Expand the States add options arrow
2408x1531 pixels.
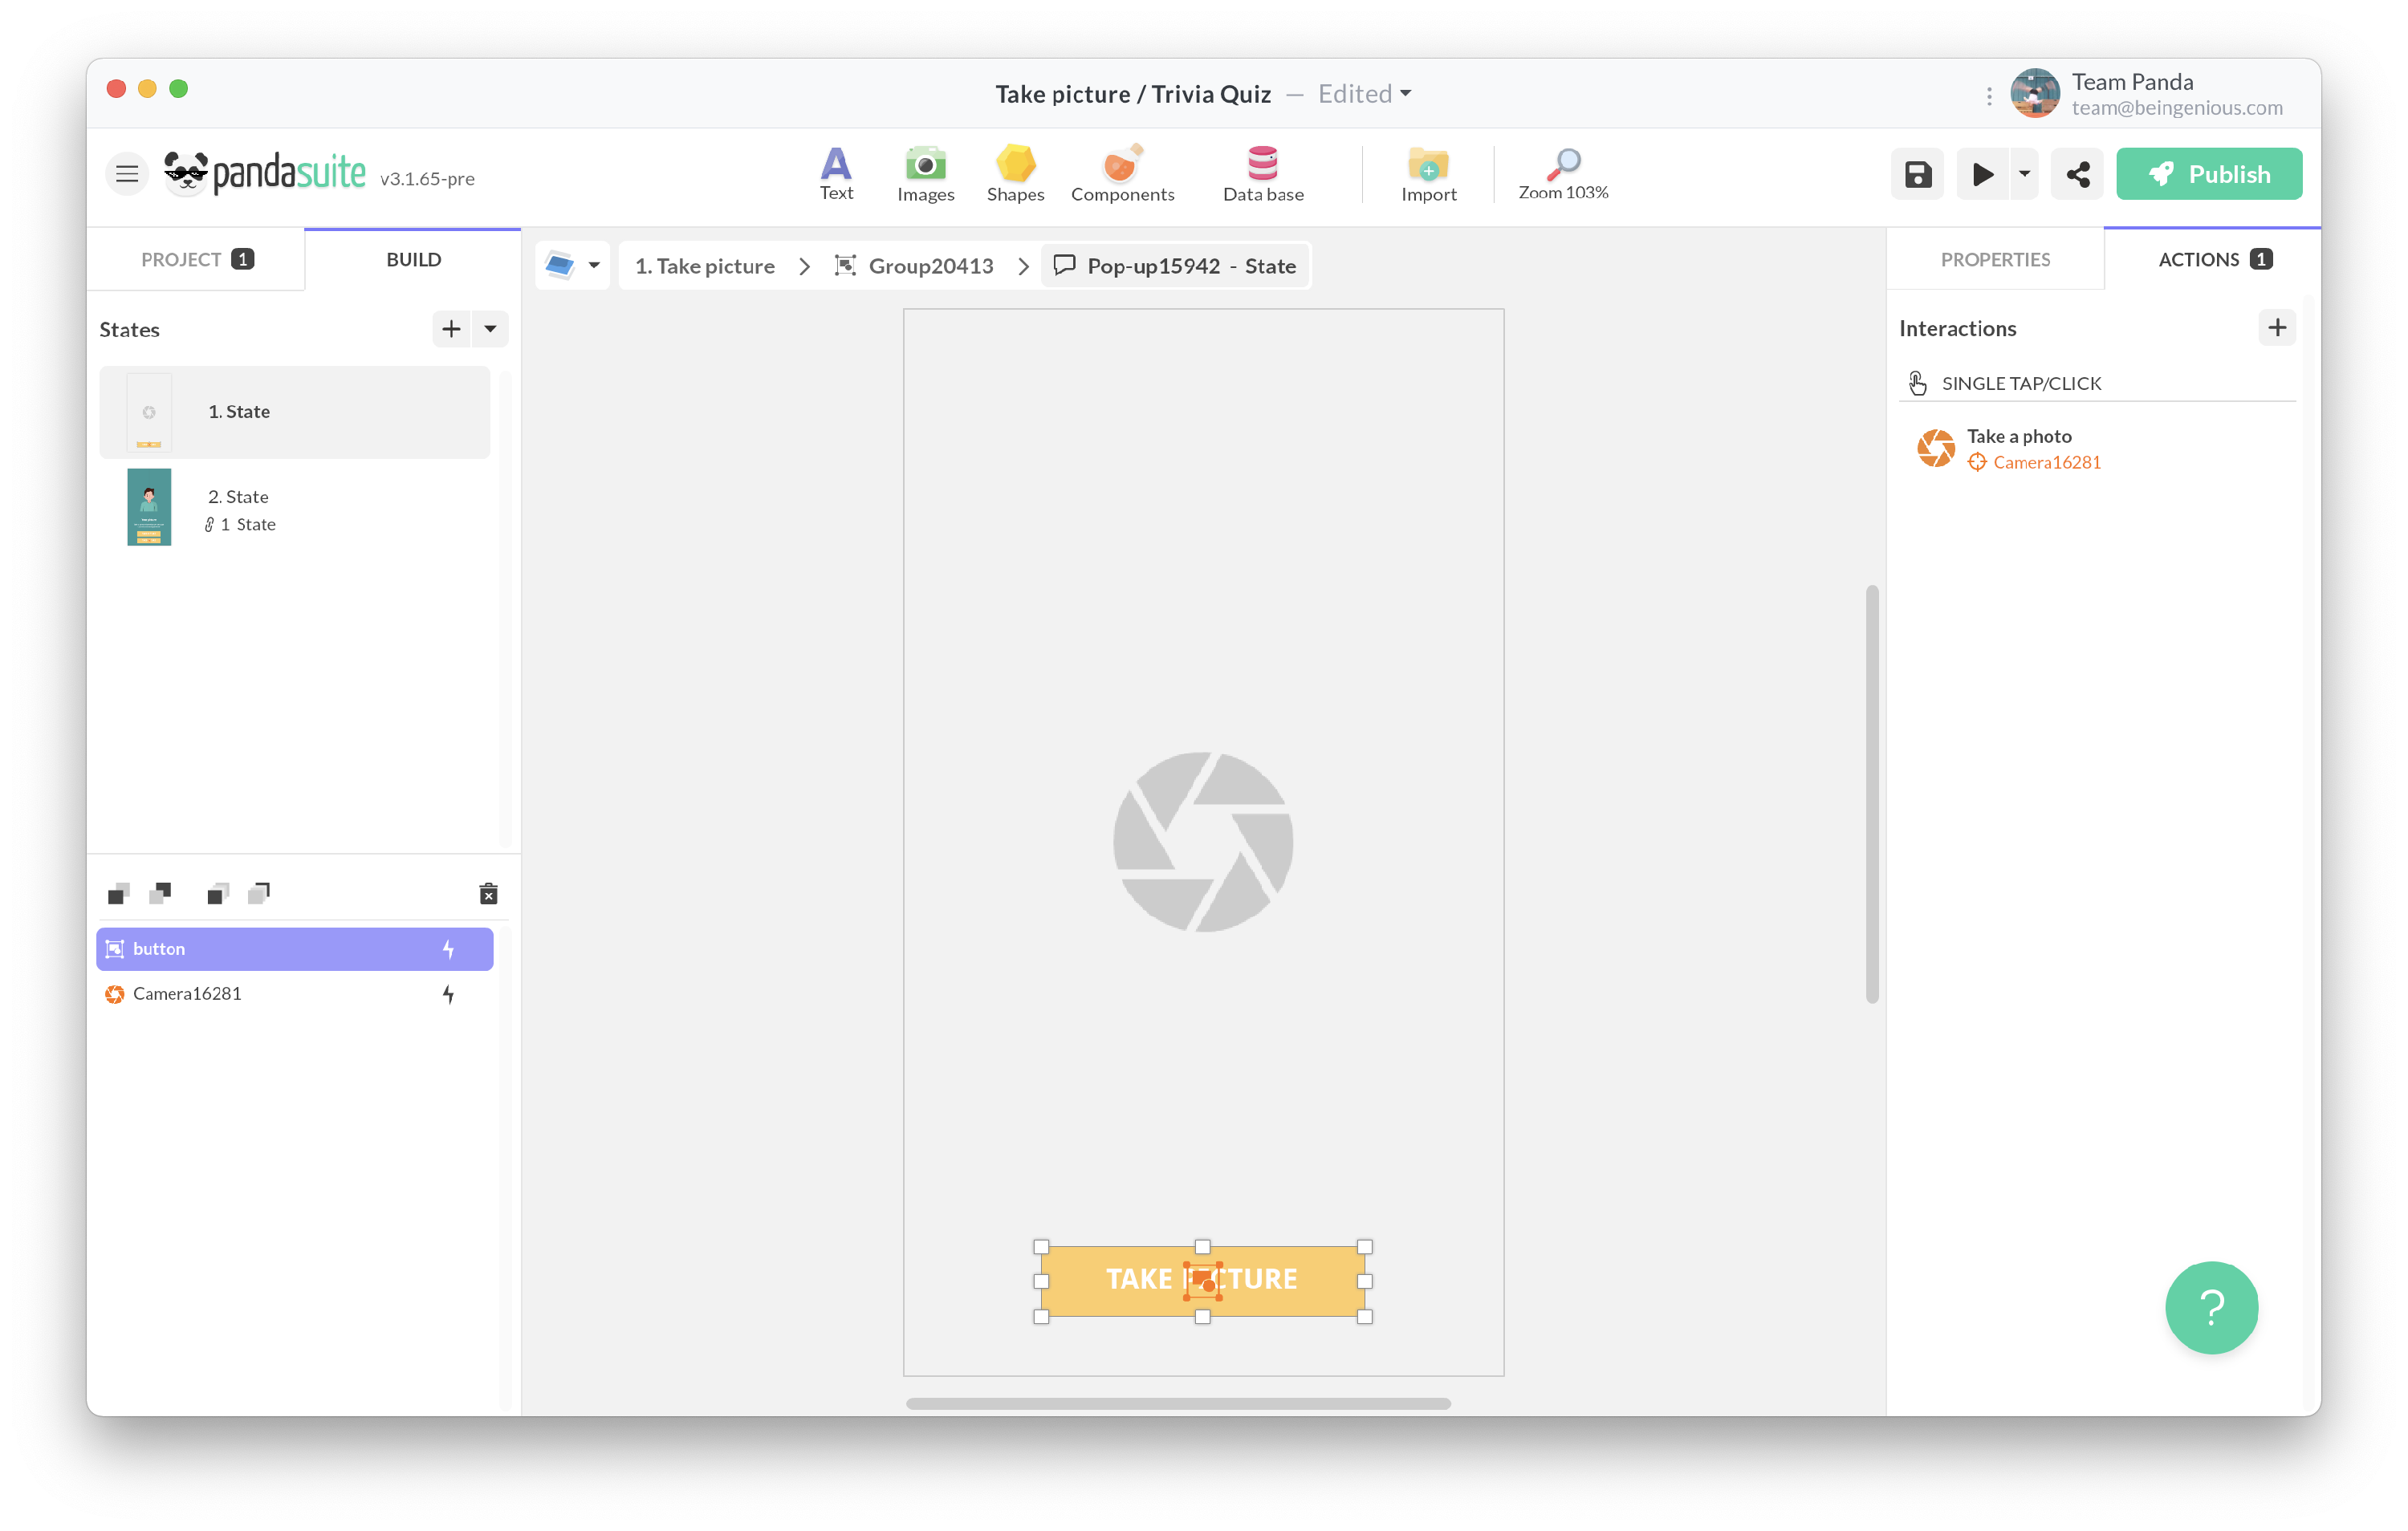(490, 329)
